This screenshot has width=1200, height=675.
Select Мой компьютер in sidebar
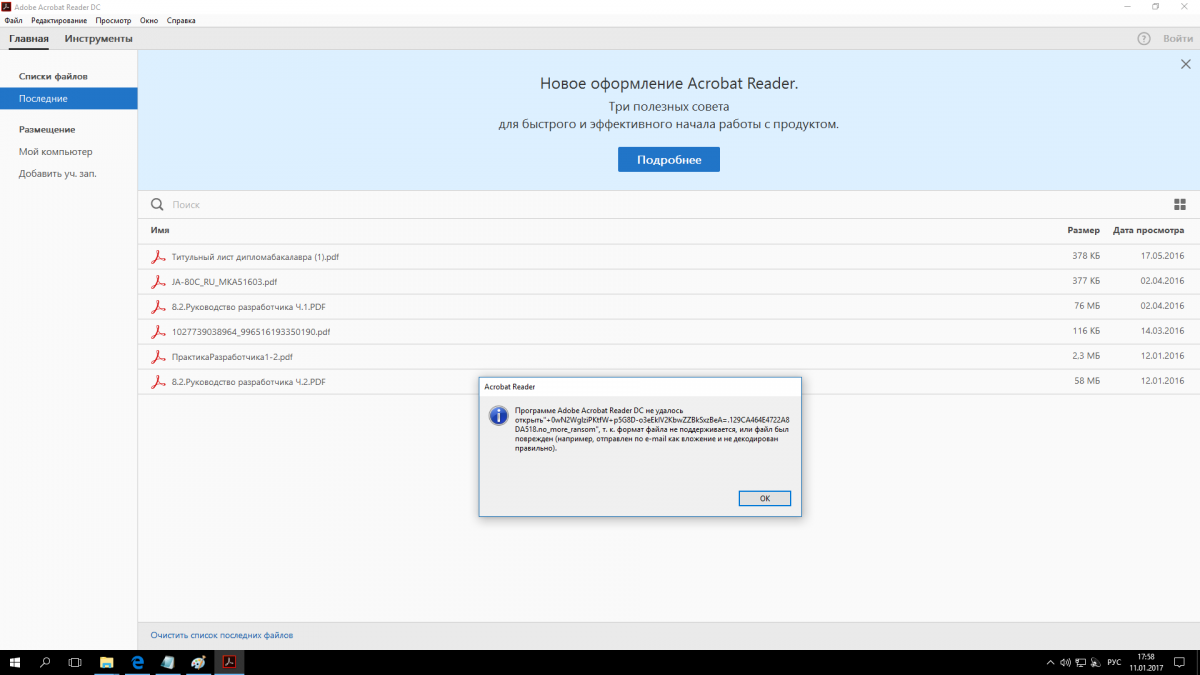(55, 152)
